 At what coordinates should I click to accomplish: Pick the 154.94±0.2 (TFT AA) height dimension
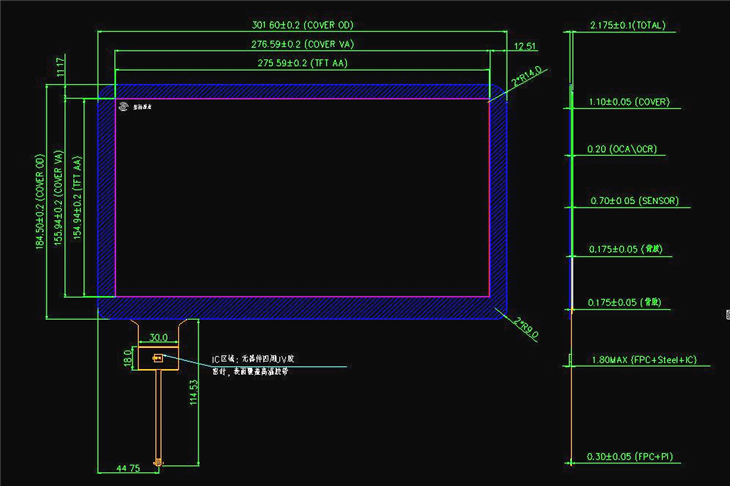click(77, 198)
